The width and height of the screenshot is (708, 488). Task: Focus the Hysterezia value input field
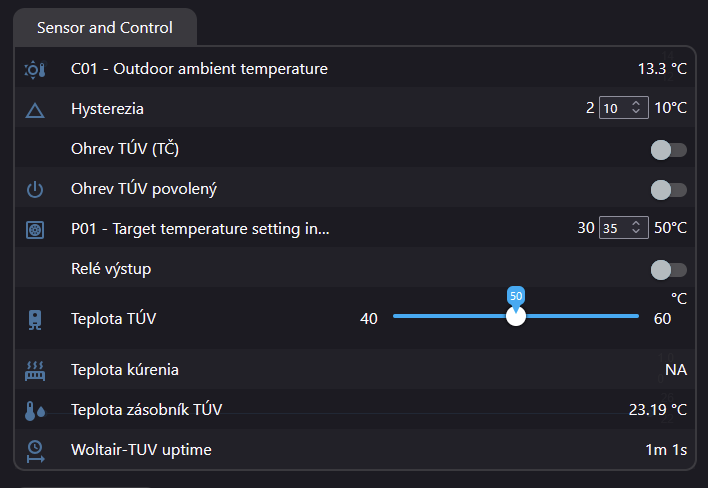pyautogui.click(x=614, y=108)
